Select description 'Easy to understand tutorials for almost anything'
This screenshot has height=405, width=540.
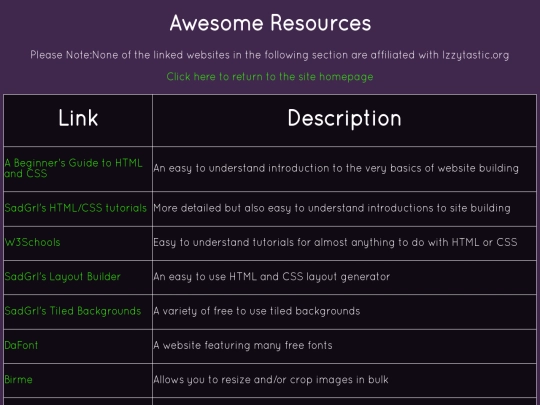tap(335, 242)
